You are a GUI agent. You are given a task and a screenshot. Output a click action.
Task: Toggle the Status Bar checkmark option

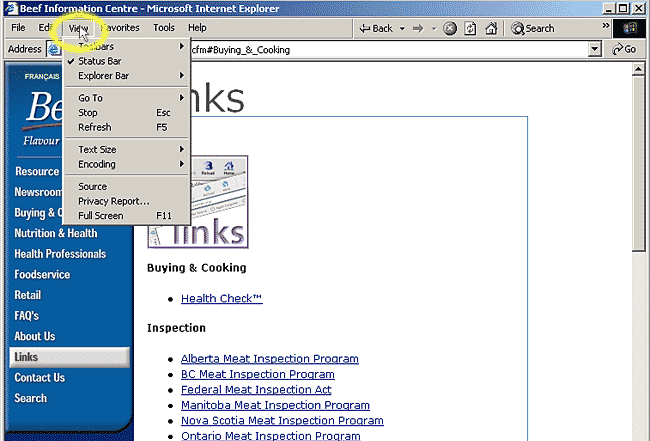pos(127,61)
